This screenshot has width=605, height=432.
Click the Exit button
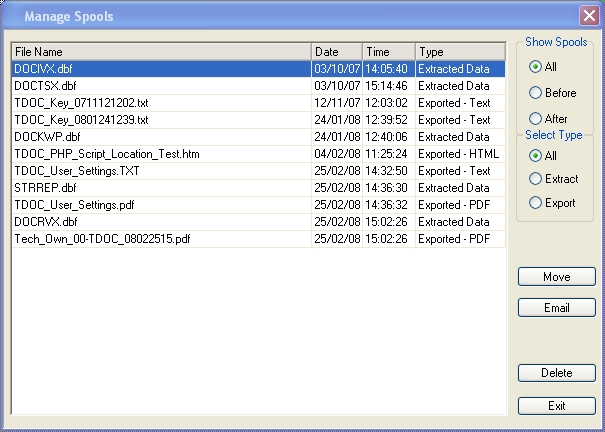[x=557, y=406]
